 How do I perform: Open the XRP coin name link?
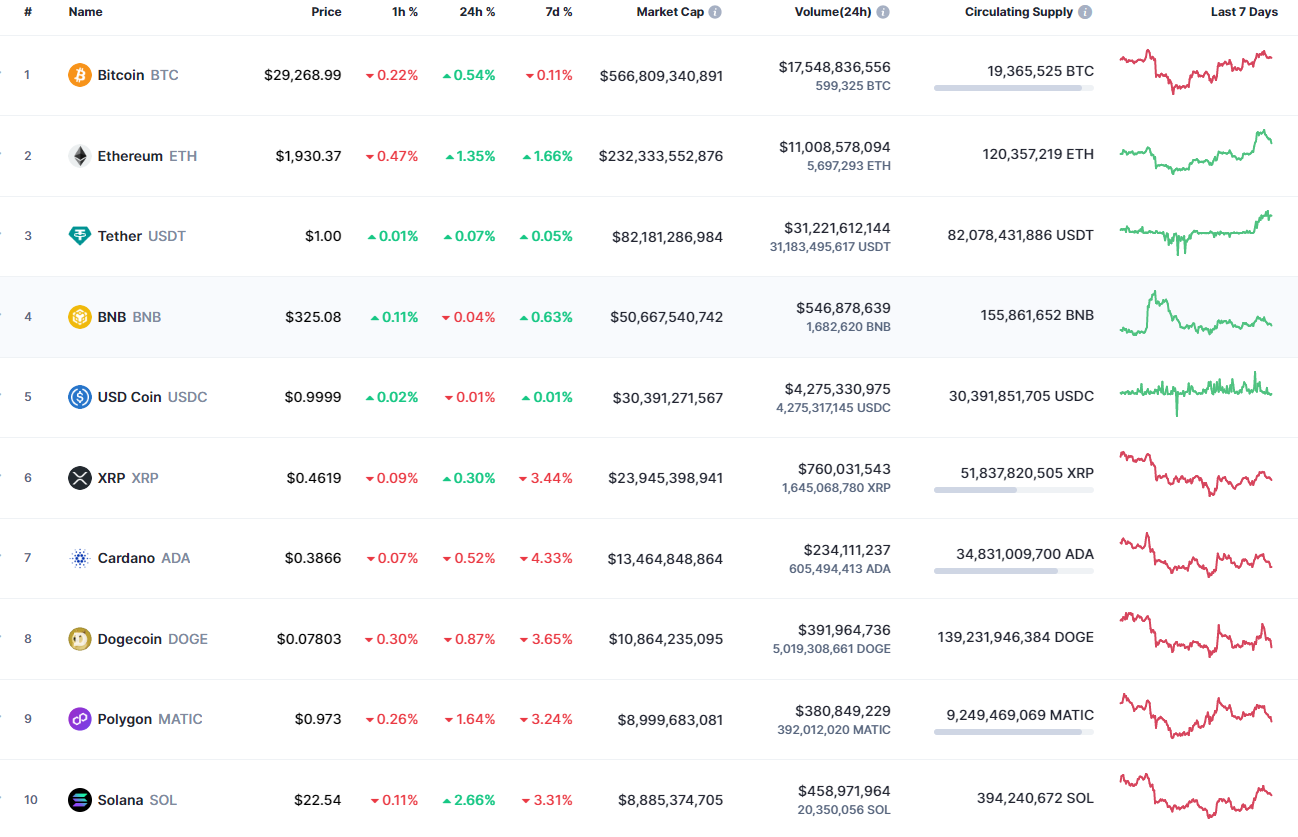(x=112, y=477)
